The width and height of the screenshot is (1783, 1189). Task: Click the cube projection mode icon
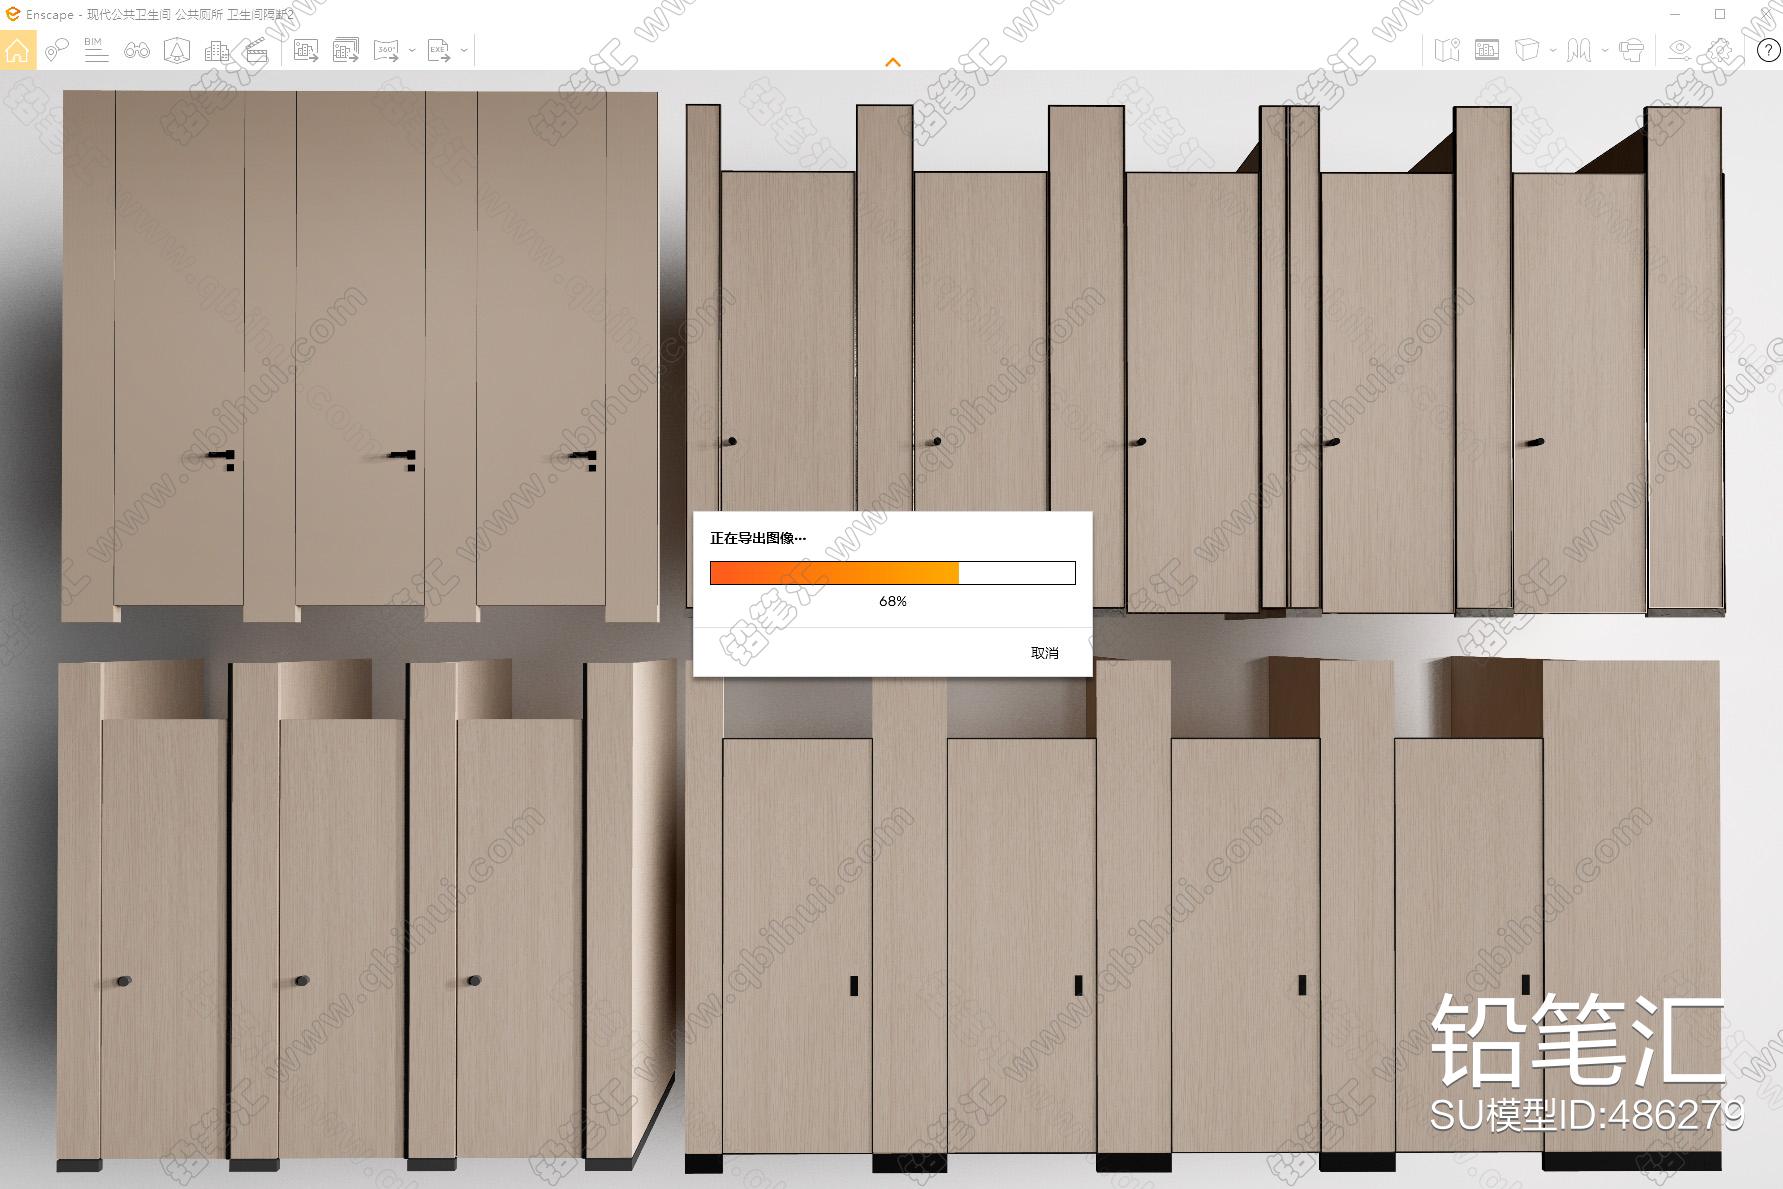click(x=1527, y=50)
